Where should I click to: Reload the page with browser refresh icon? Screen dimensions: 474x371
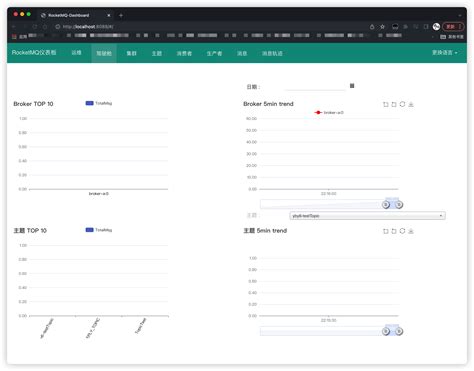pyautogui.click(x=35, y=27)
